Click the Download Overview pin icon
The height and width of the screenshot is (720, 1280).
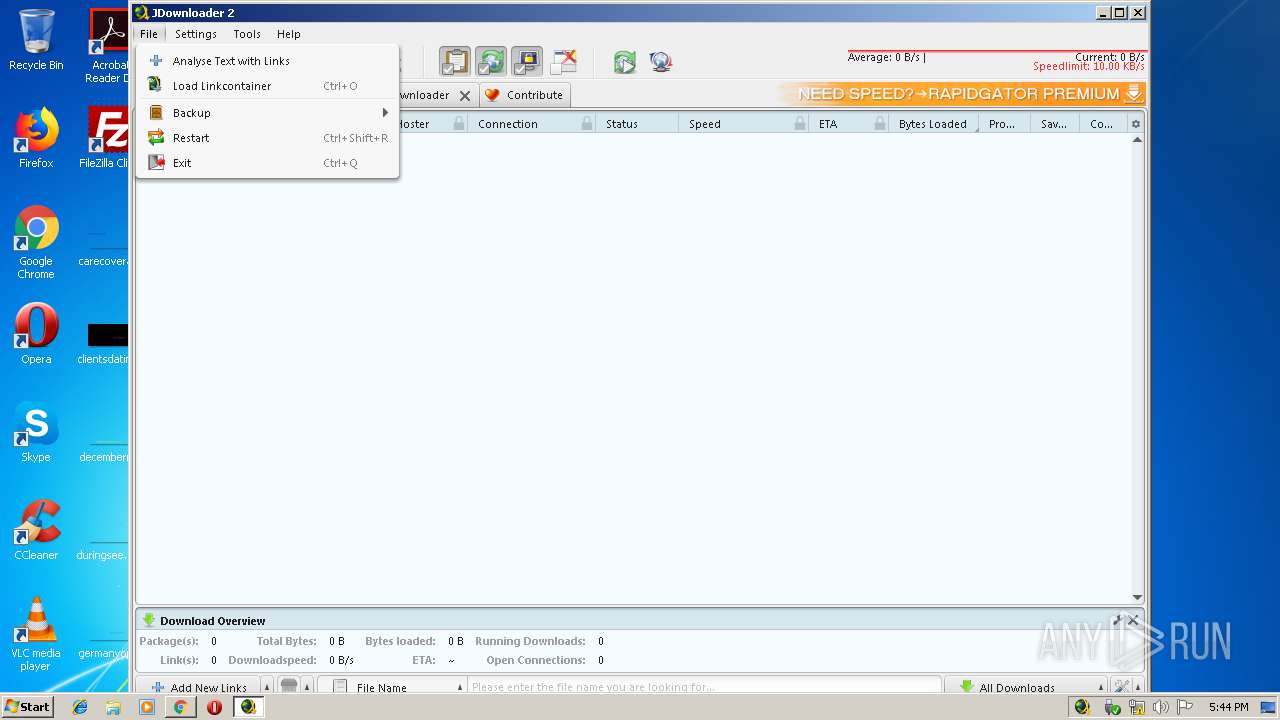(x=1119, y=620)
